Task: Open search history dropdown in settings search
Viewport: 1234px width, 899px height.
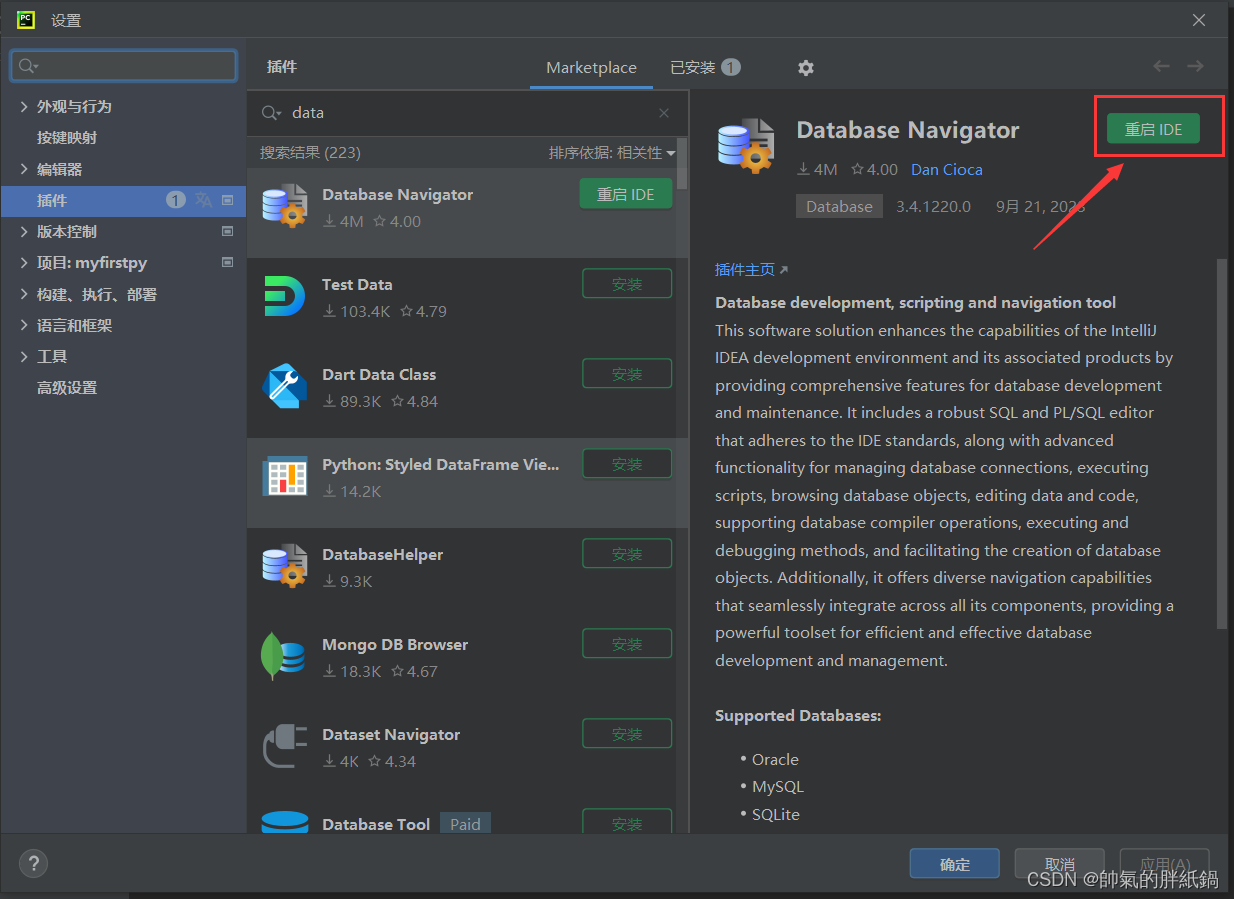Action: (27, 66)
